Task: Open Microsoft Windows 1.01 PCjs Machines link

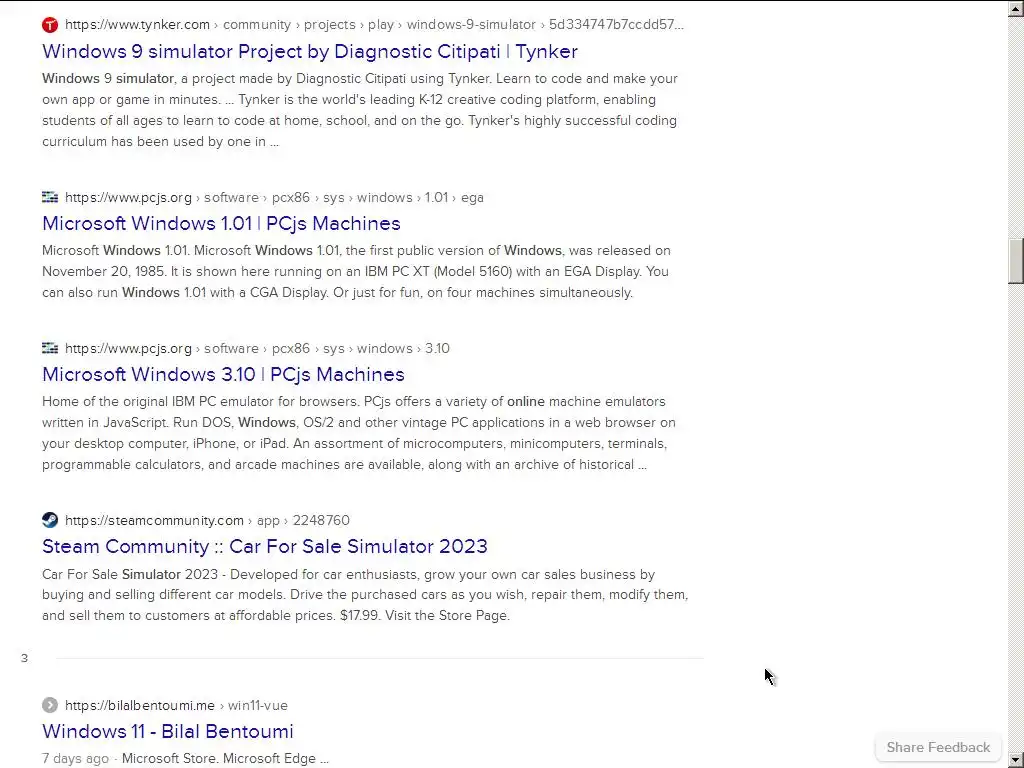Action: 221,223
